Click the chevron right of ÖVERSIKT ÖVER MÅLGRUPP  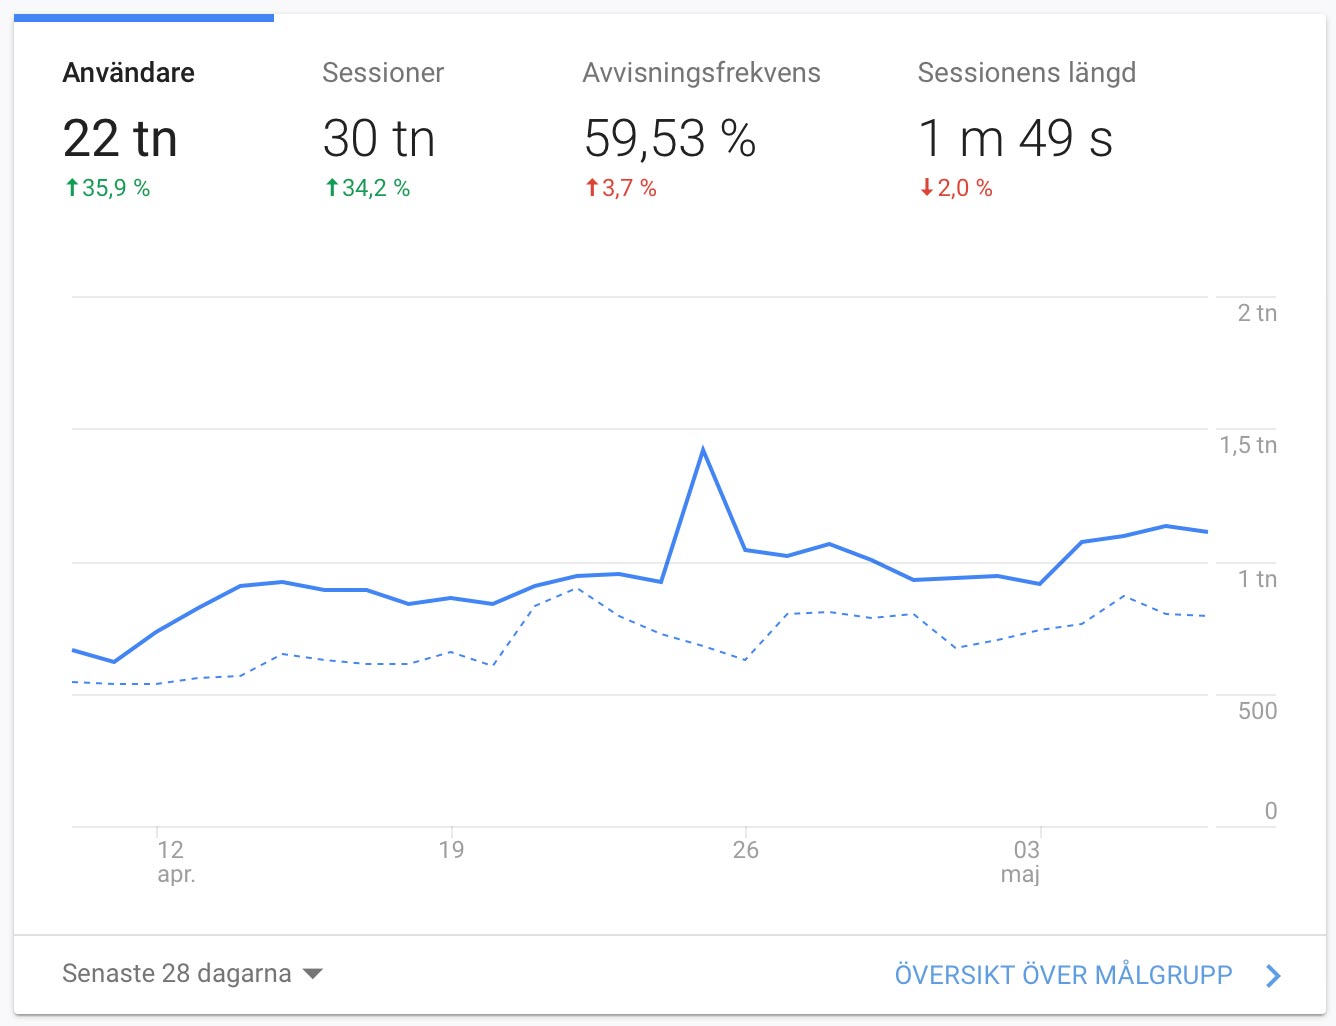(1273, 976)
